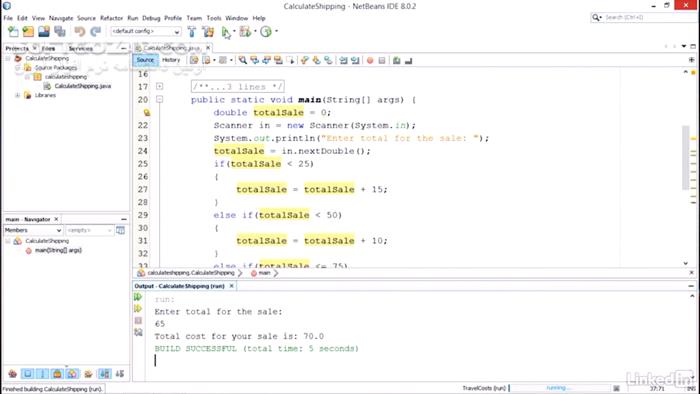Open the Debug menu
The width and height of the screenshot is (700, 394).
pyautogui.click(x=151, y=18)
